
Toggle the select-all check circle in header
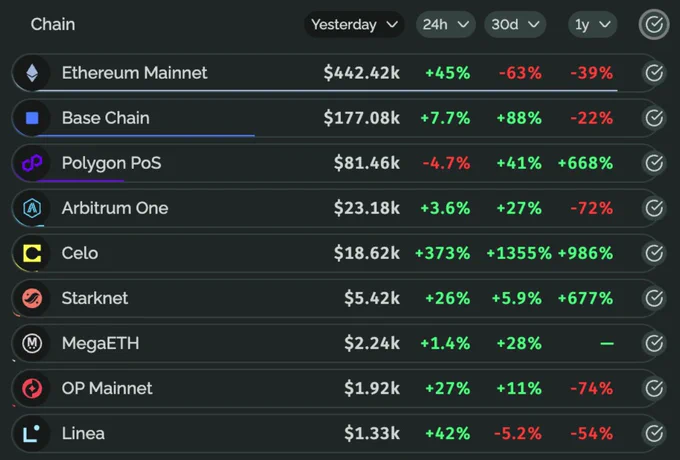tap(654, 24)
